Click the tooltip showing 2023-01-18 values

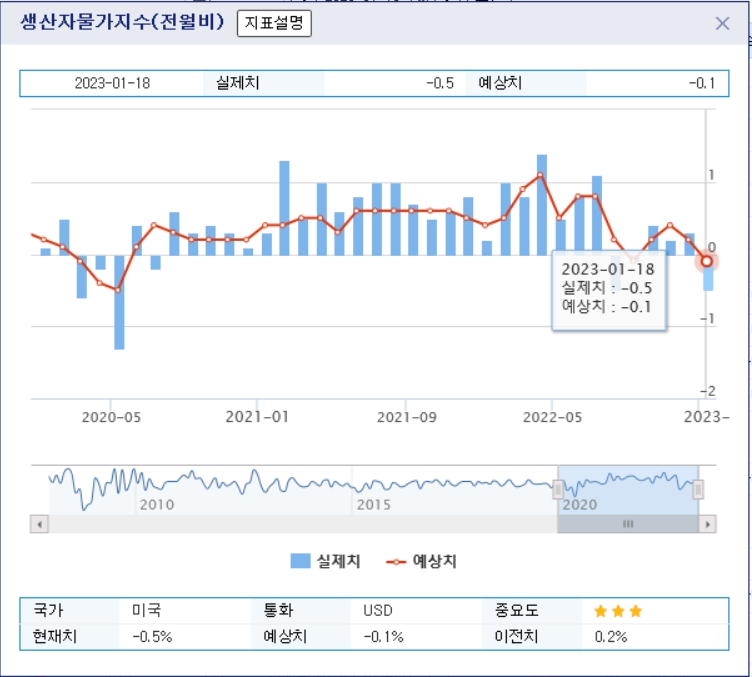[x=608, y=290]
